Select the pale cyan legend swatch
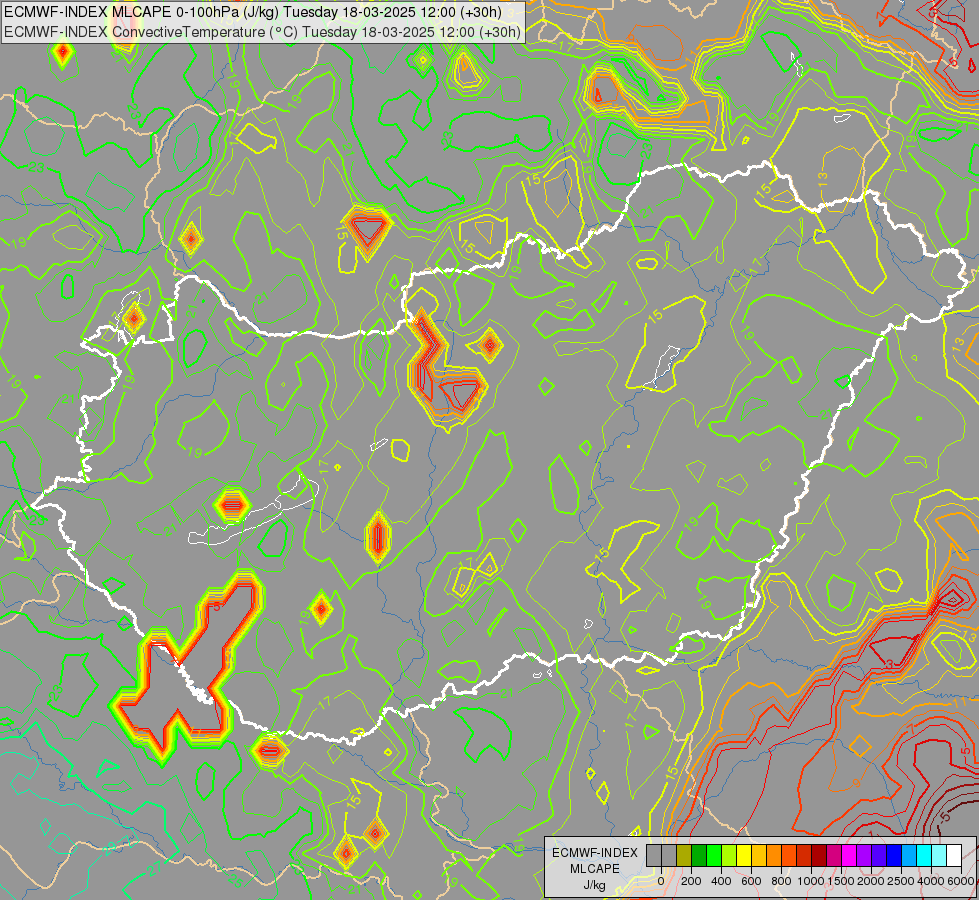This screenshot has width=979, height=900. coord(940,855)
